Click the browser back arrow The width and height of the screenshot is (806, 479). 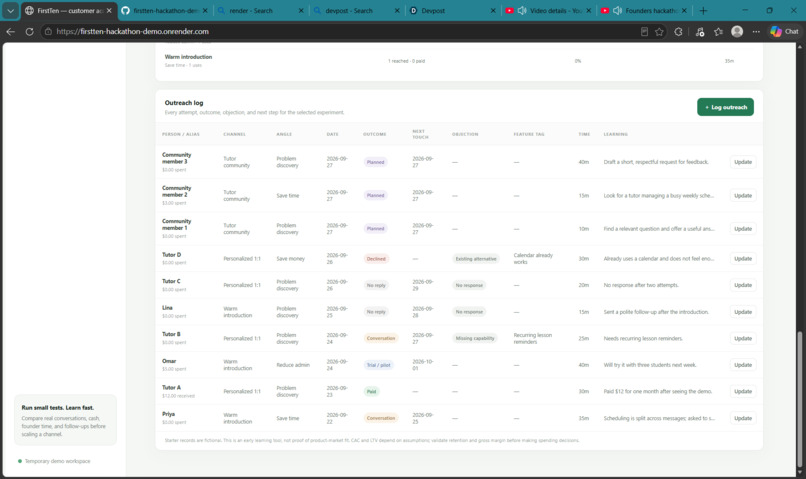(x=10, y=31)
